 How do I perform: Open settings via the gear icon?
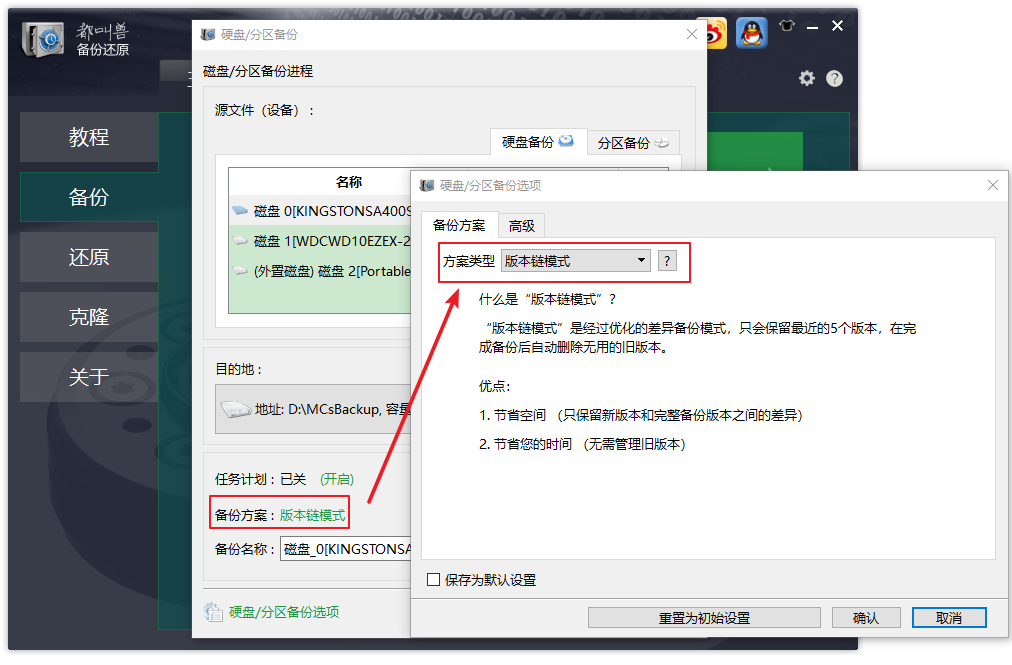pyautogui.click(x=807, y=78)
